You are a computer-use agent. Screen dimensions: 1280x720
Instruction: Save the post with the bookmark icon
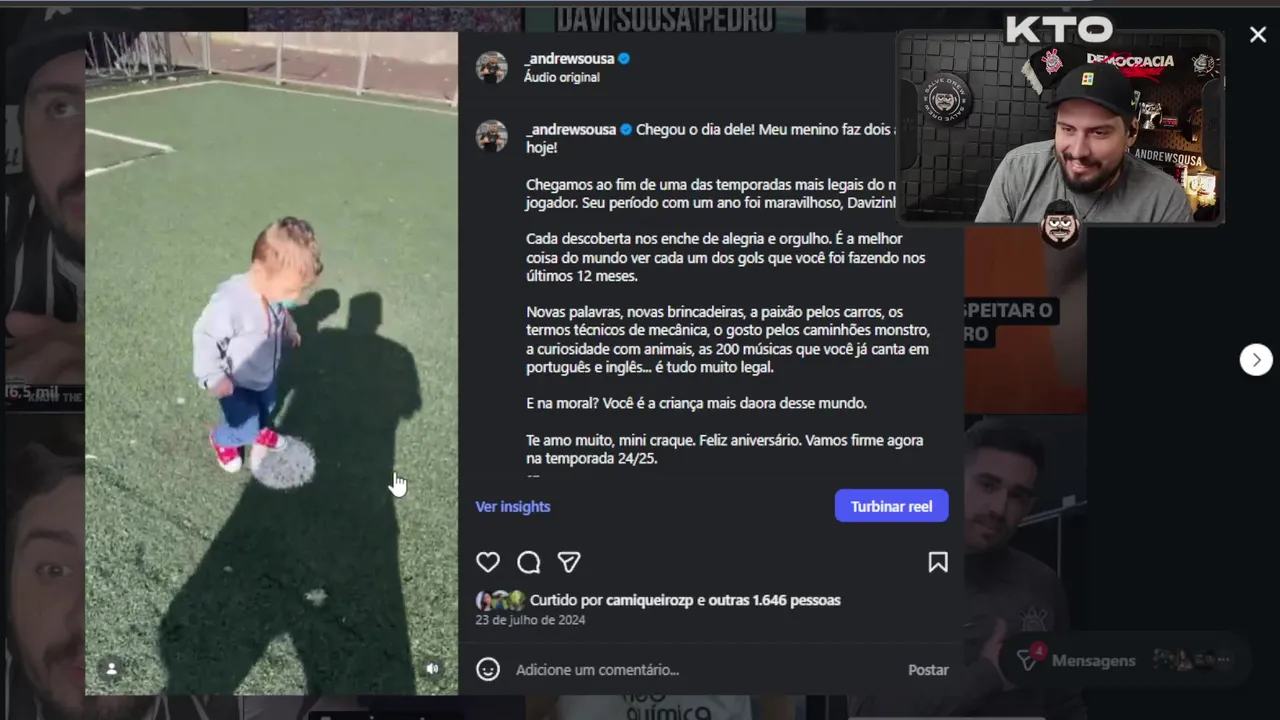tap(938, 562)
